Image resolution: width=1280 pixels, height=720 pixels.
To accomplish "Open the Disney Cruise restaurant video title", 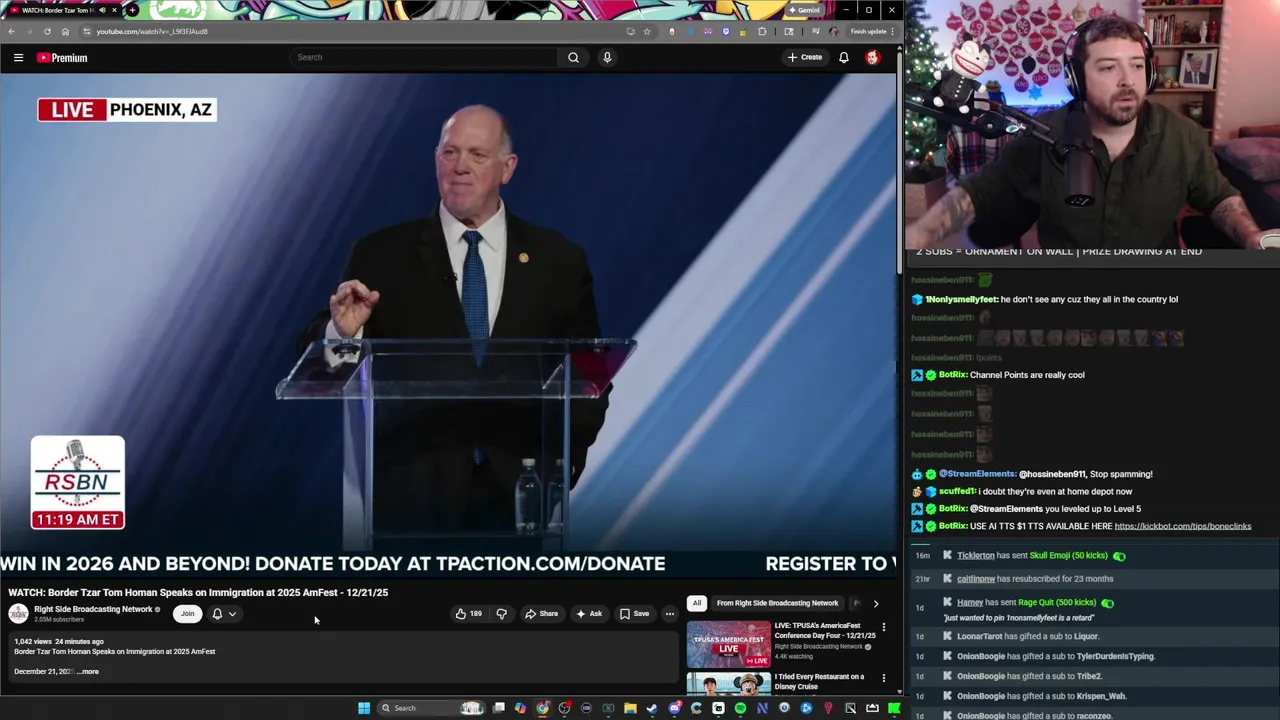I will pos(819,681).
